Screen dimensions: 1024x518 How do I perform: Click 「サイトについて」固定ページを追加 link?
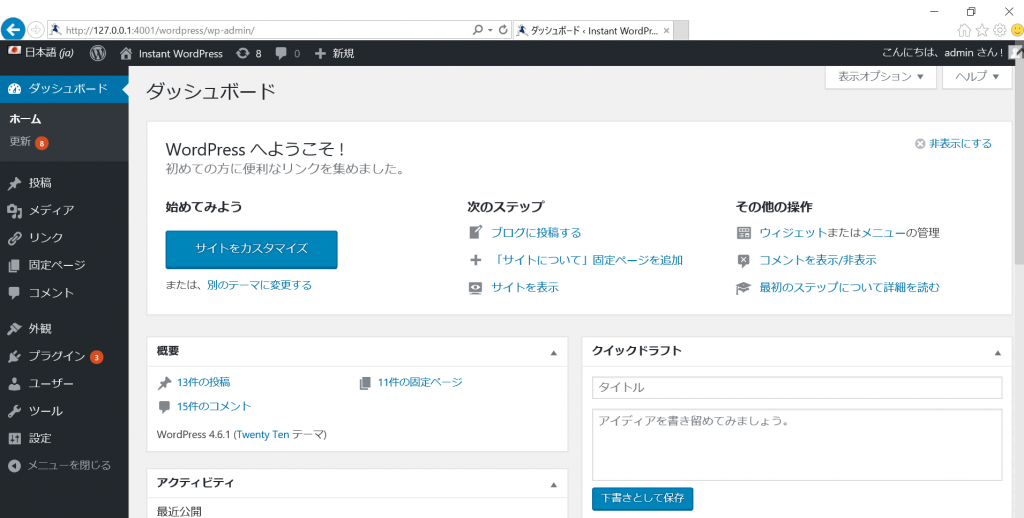(587, 260)
